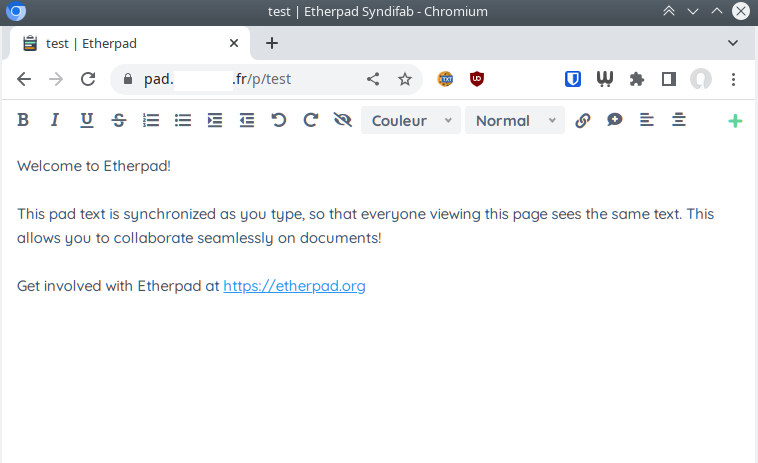Apply strikethrough formatting
The image size is (758, 463).
click(x=118, y=120)
